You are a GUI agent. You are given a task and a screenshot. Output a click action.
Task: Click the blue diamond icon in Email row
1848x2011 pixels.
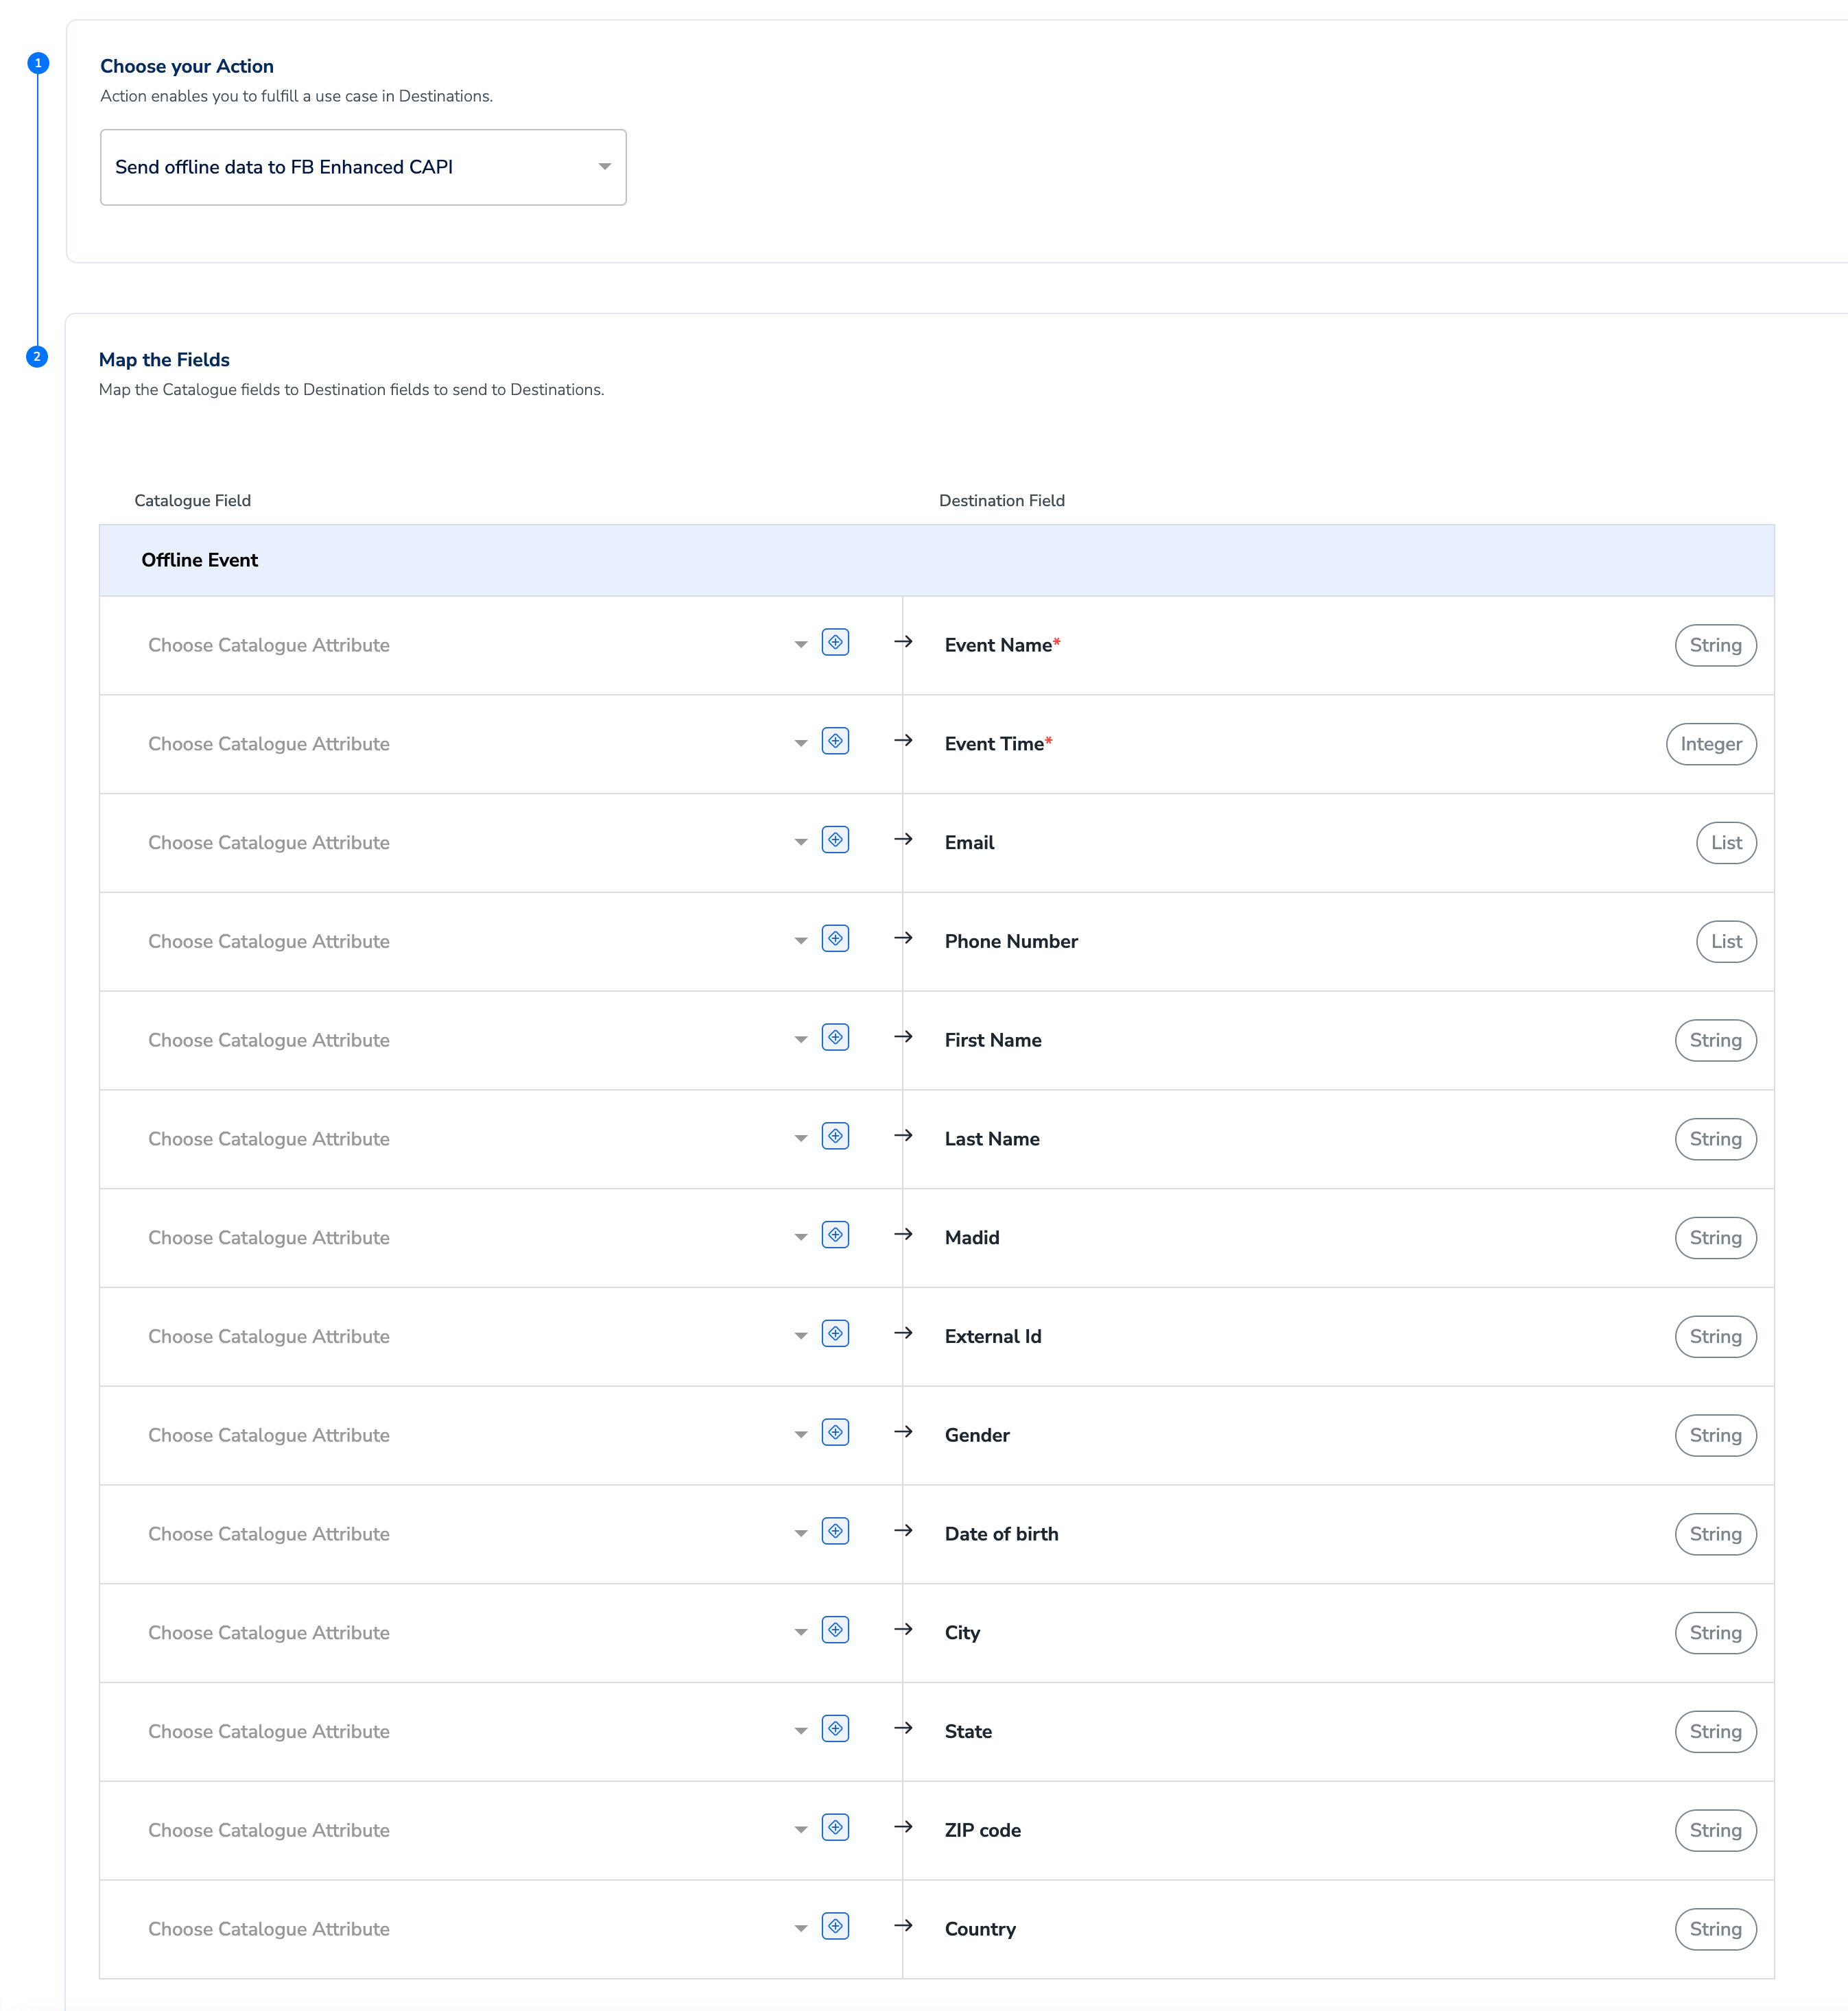pyautogui.click(x=835, y=840)
